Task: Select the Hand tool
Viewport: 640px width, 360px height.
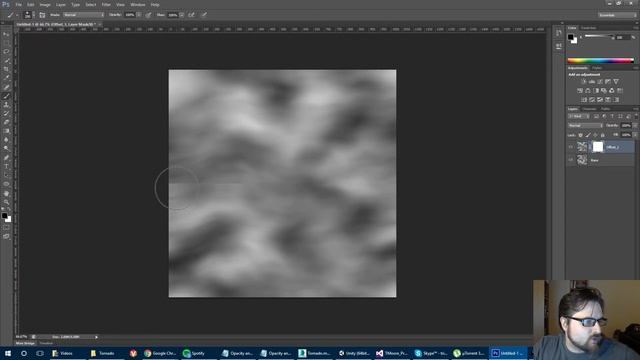Action: tap(7, 193)
